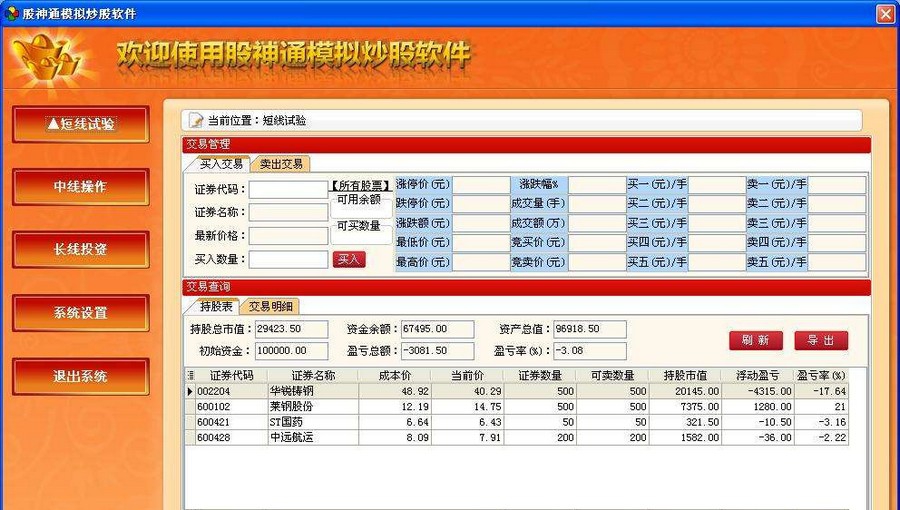The width and height of the screenshot is (900, 510).
Task: Click the 资产总值 field showing 96918.50
Action: (x=589, y=329)
